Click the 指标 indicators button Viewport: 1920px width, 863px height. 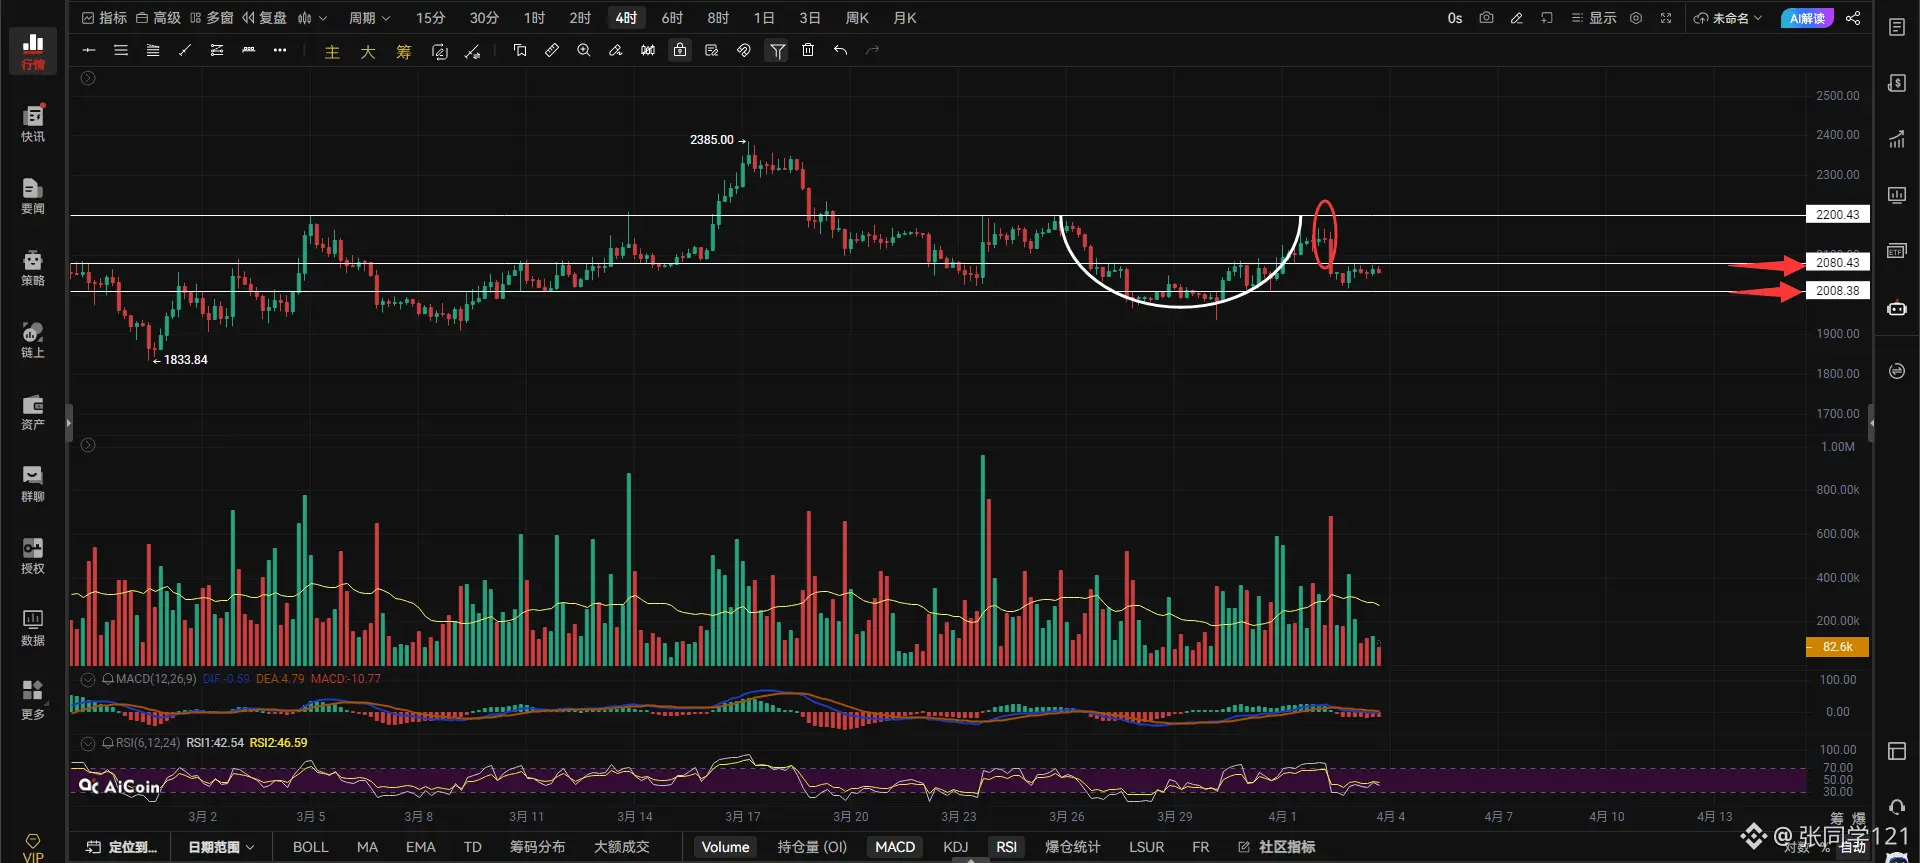coord(104,18)
